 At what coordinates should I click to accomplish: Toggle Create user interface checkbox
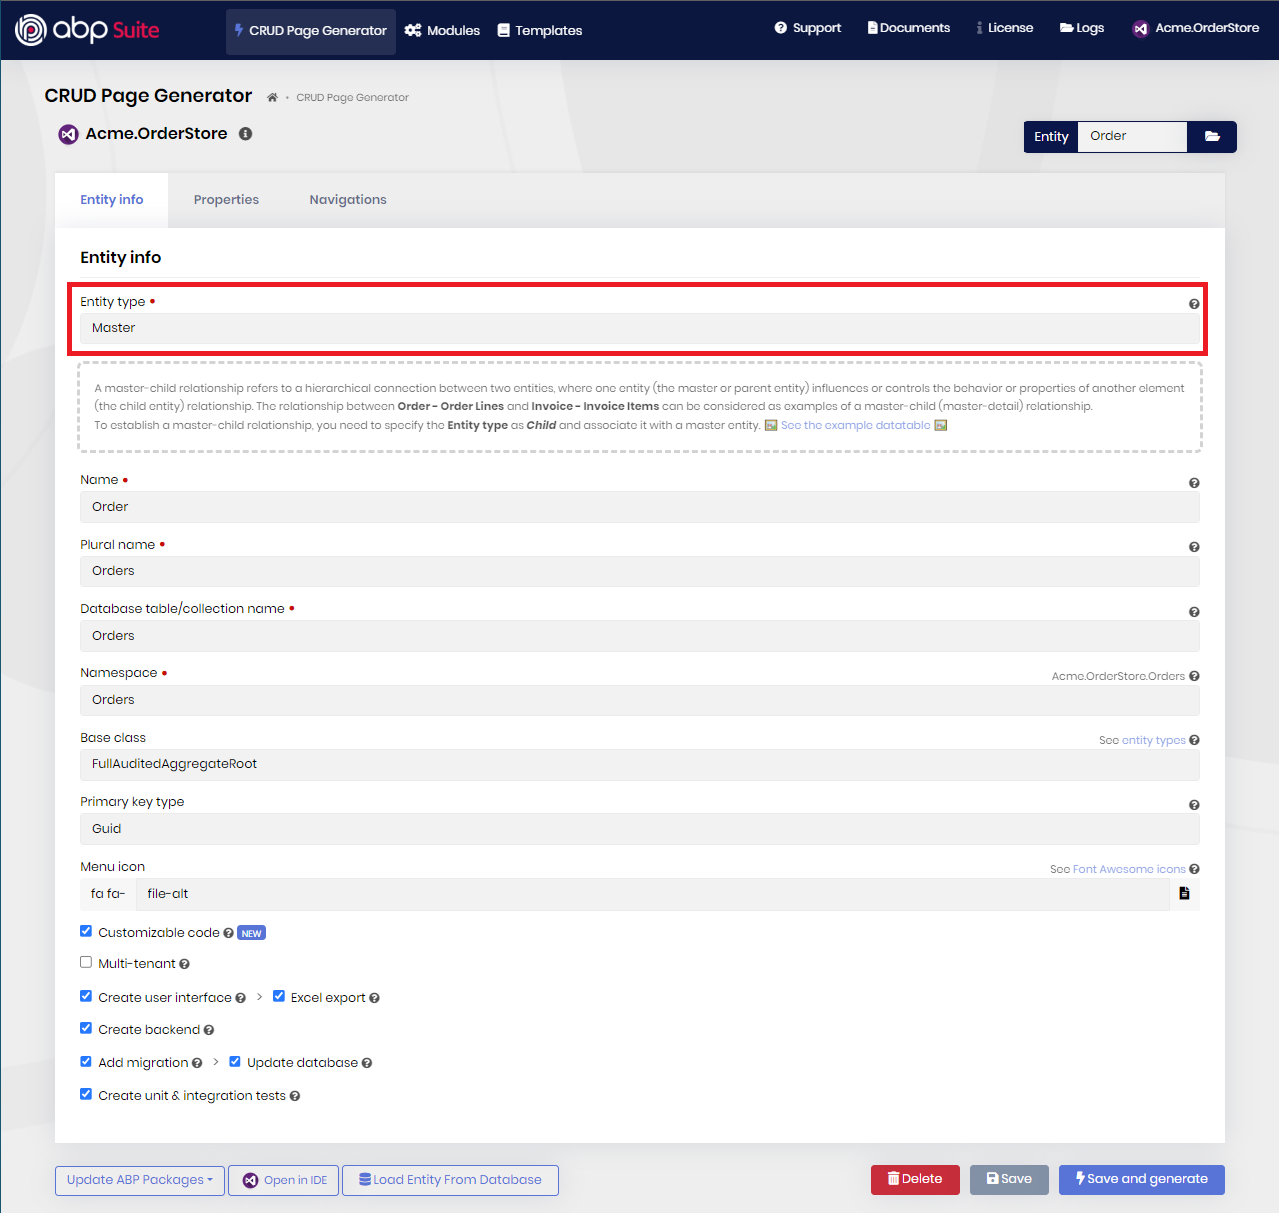(86, 996)
